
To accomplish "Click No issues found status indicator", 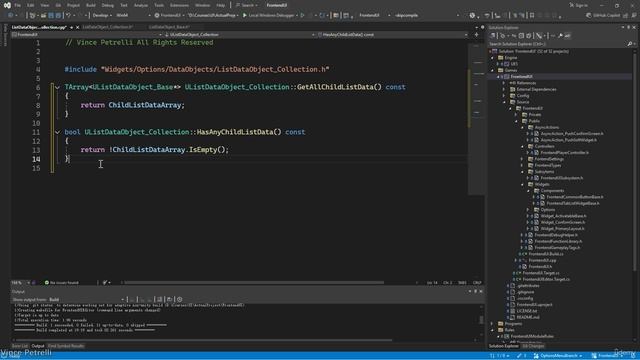I will 61,282.
